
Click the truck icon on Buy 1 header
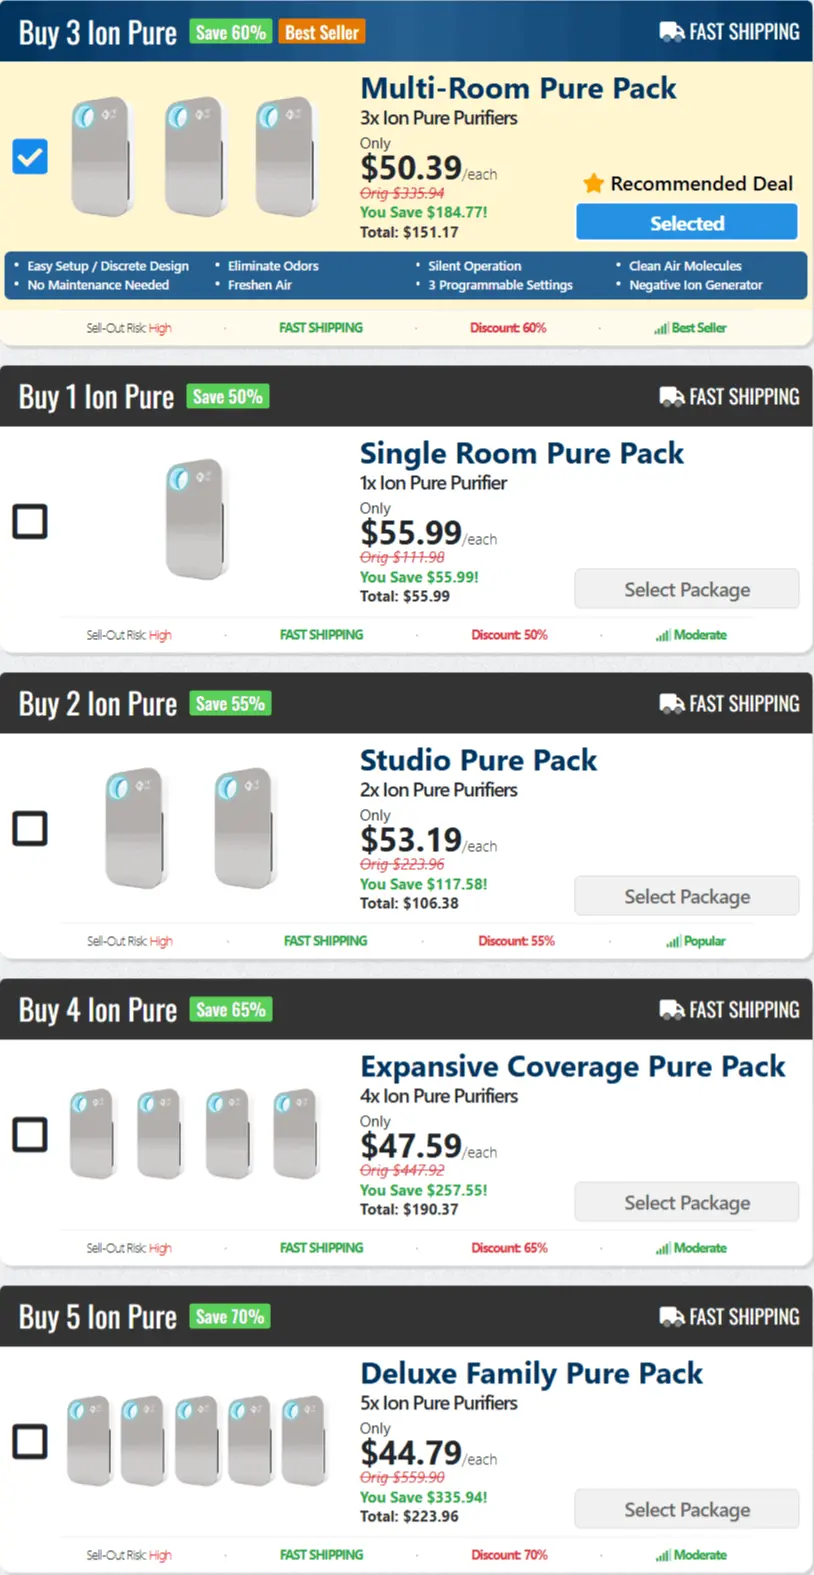click(x=670, y=396)
